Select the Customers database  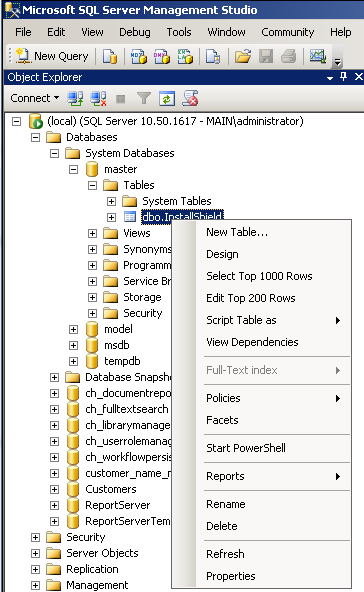(x=111, y=489)
